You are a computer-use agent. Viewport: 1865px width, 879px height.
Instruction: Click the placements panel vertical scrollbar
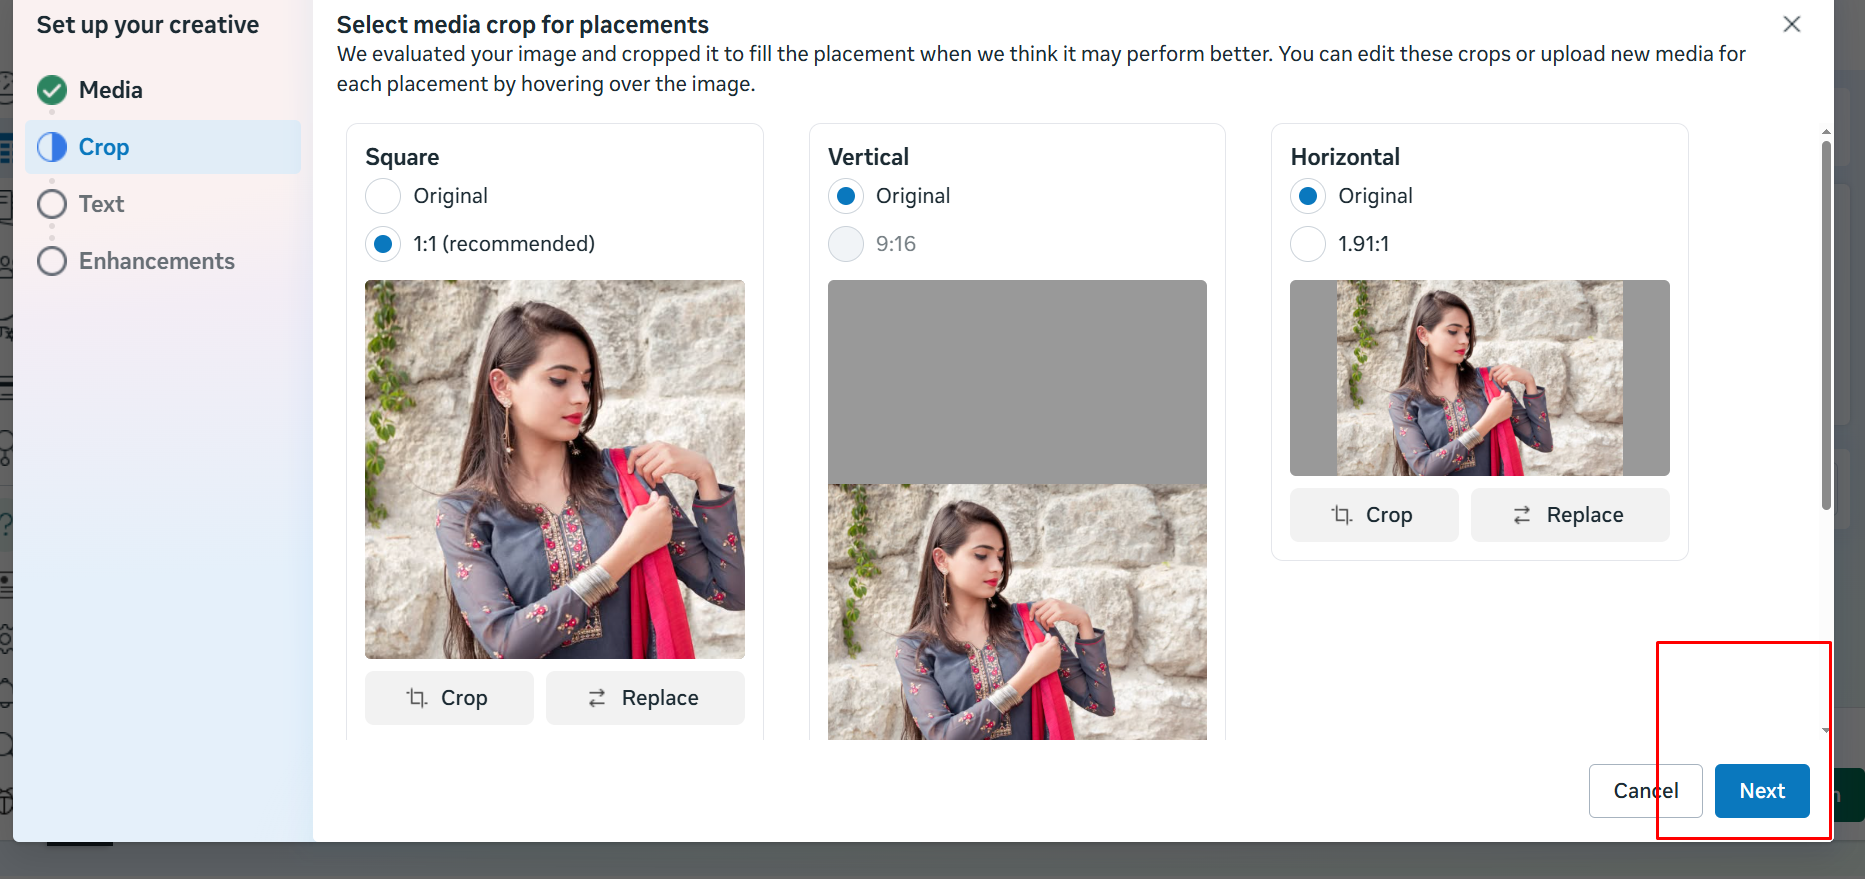(1826, 325)
